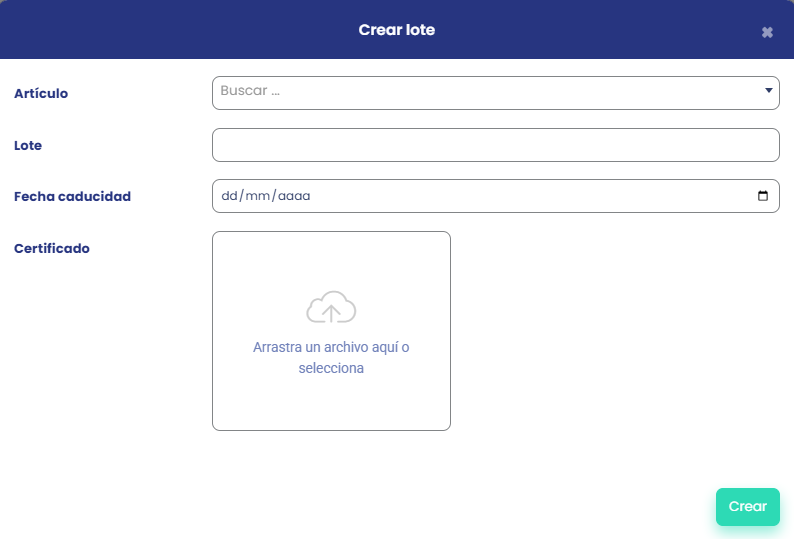
Task: Click the Fecha caducidad label
Action: tap(72, 196)
